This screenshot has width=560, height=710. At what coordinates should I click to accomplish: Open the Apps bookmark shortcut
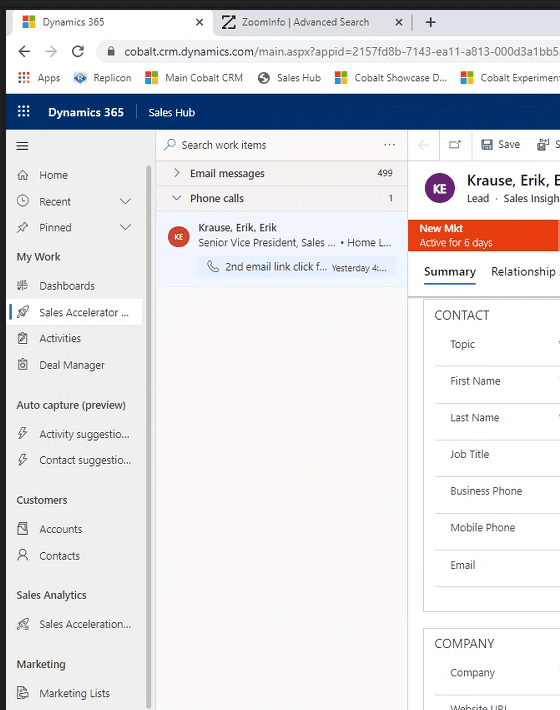coord(39,78)
